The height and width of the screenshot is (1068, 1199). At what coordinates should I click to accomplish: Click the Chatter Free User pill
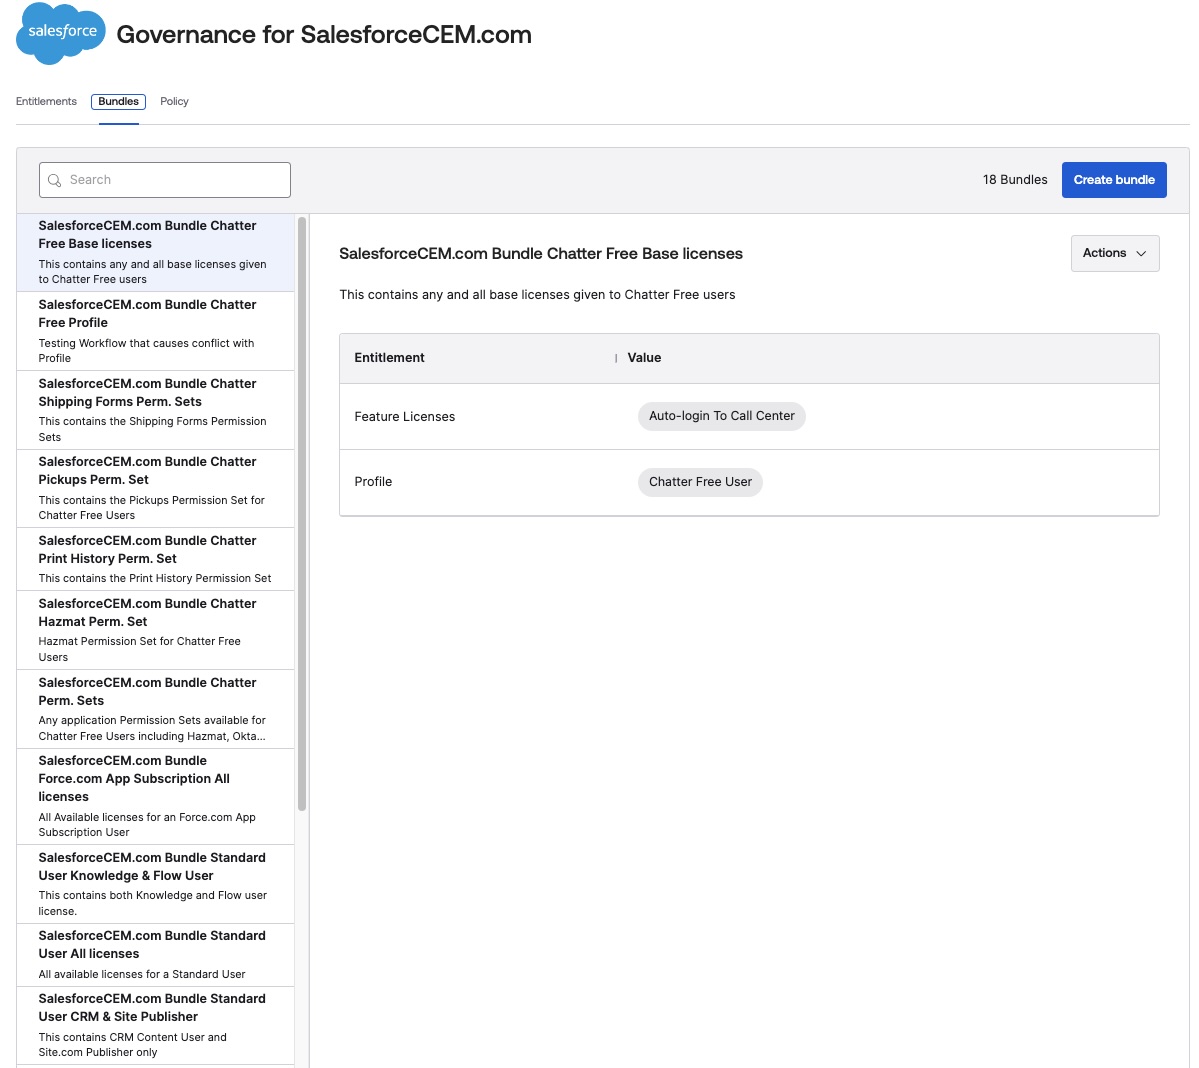(x=700, y=482)
